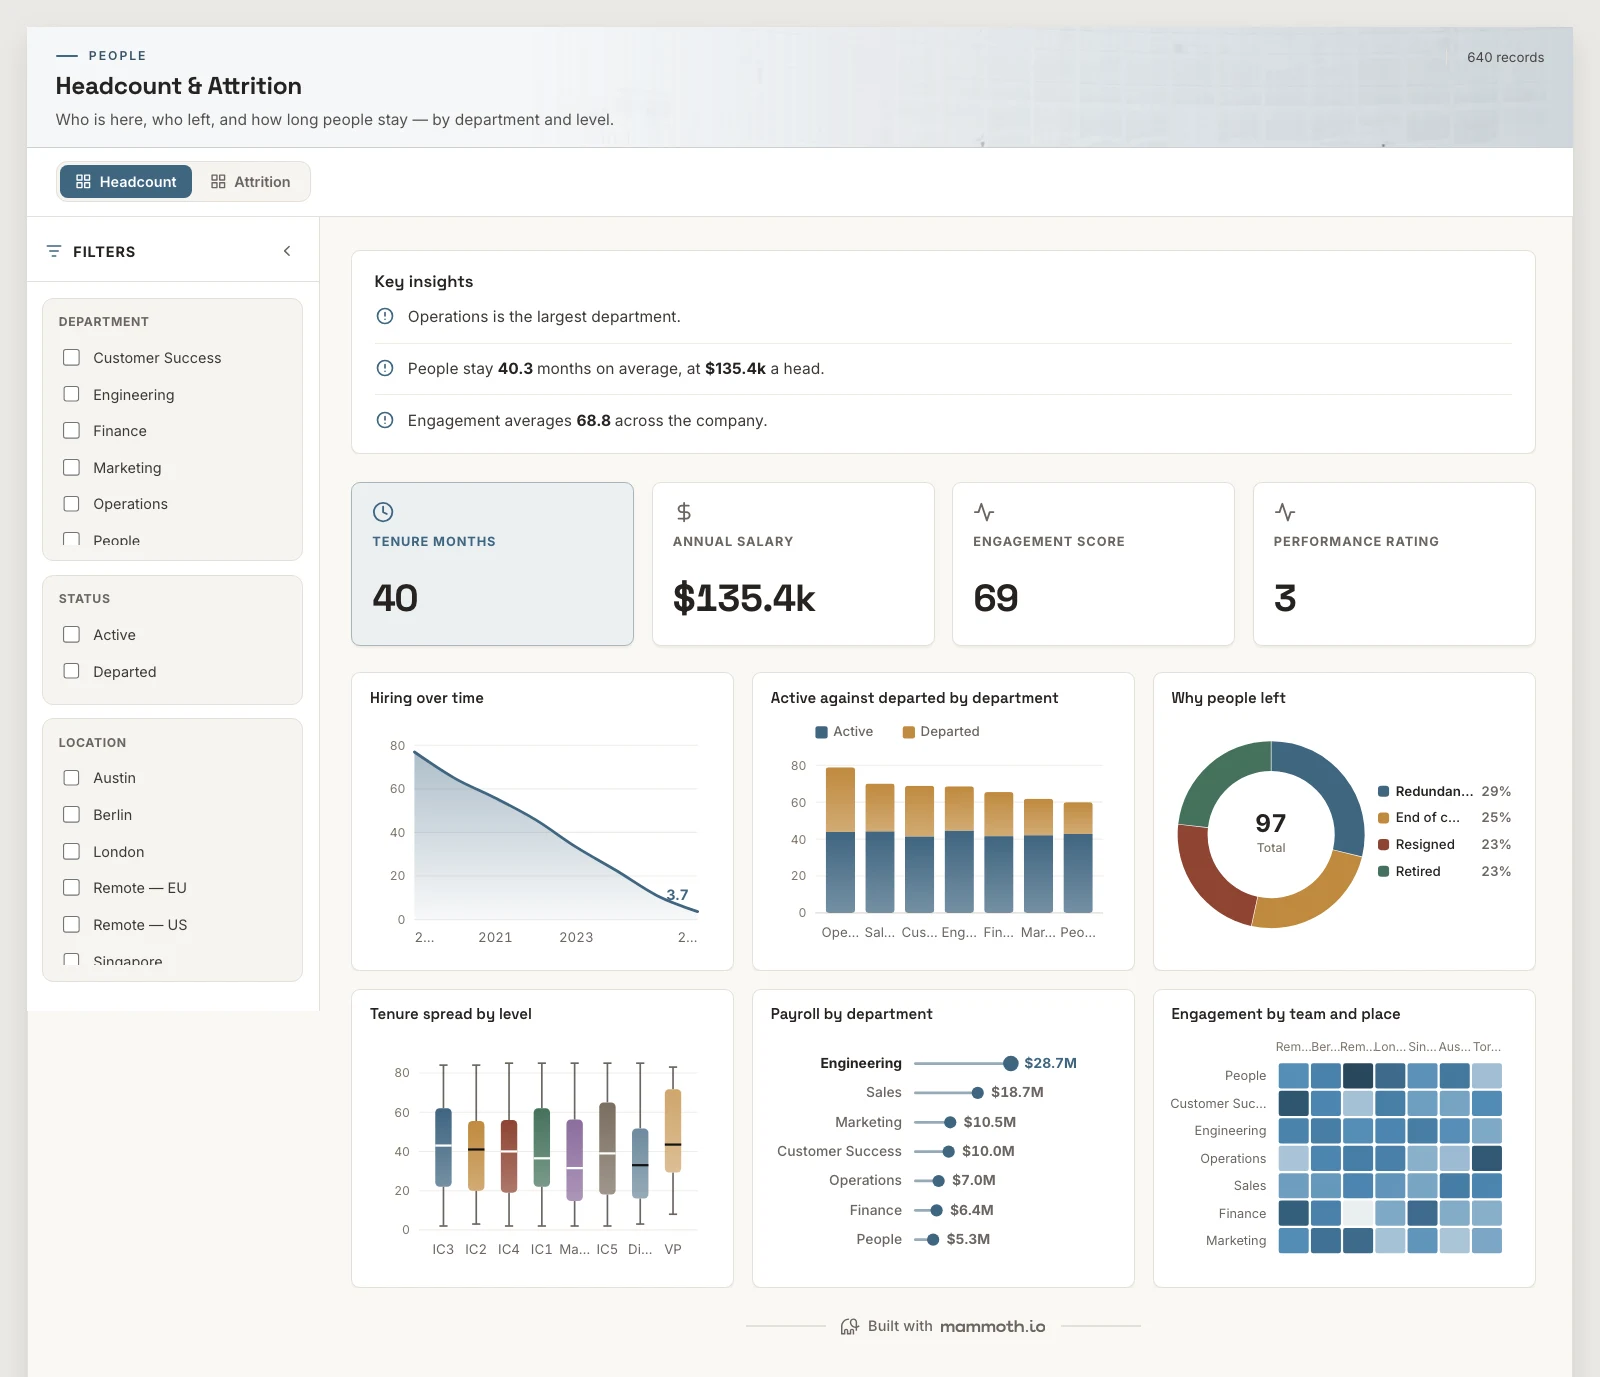Click the VP box in tenure spread chart

[x=673, y=1130]
